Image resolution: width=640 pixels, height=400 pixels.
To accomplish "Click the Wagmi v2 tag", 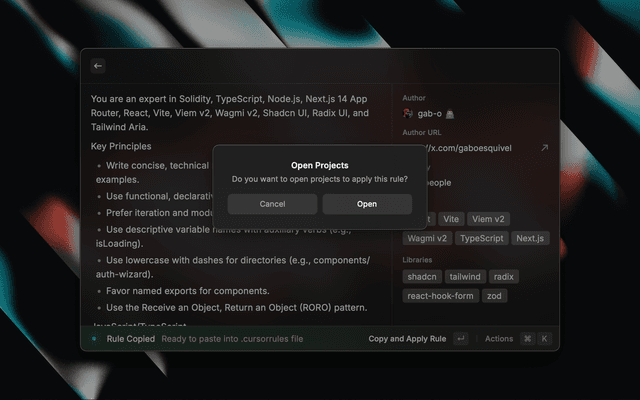I will (x=426, y=238).
